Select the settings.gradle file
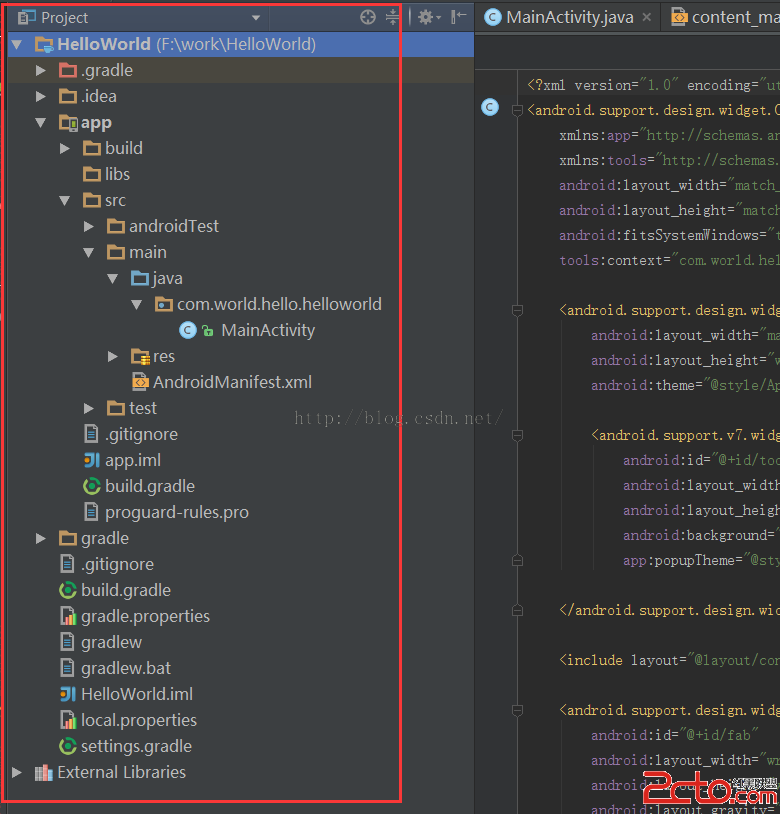 click(136, 746)
